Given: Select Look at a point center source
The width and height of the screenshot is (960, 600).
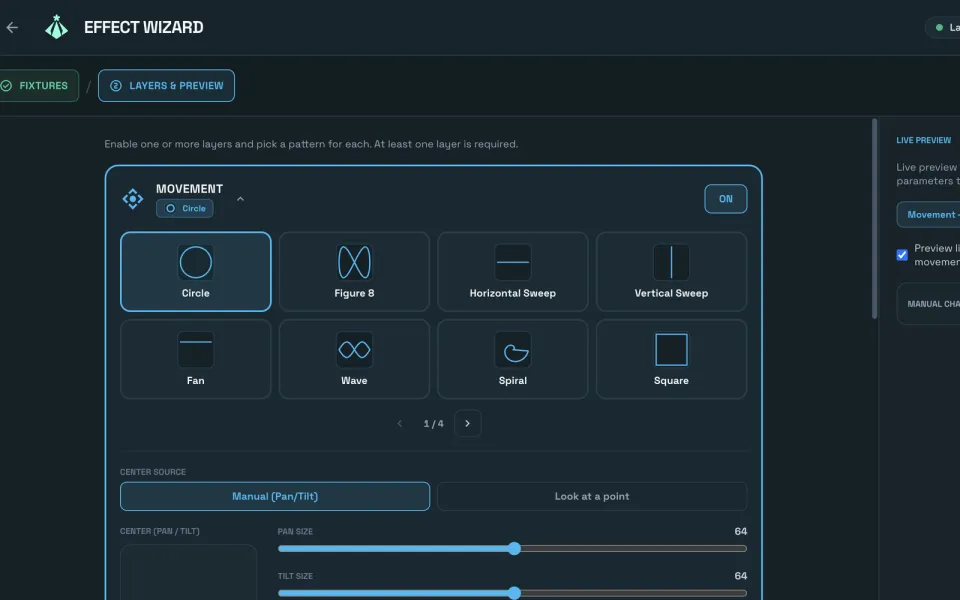Looking at the screenshot, I should [592, 497].
